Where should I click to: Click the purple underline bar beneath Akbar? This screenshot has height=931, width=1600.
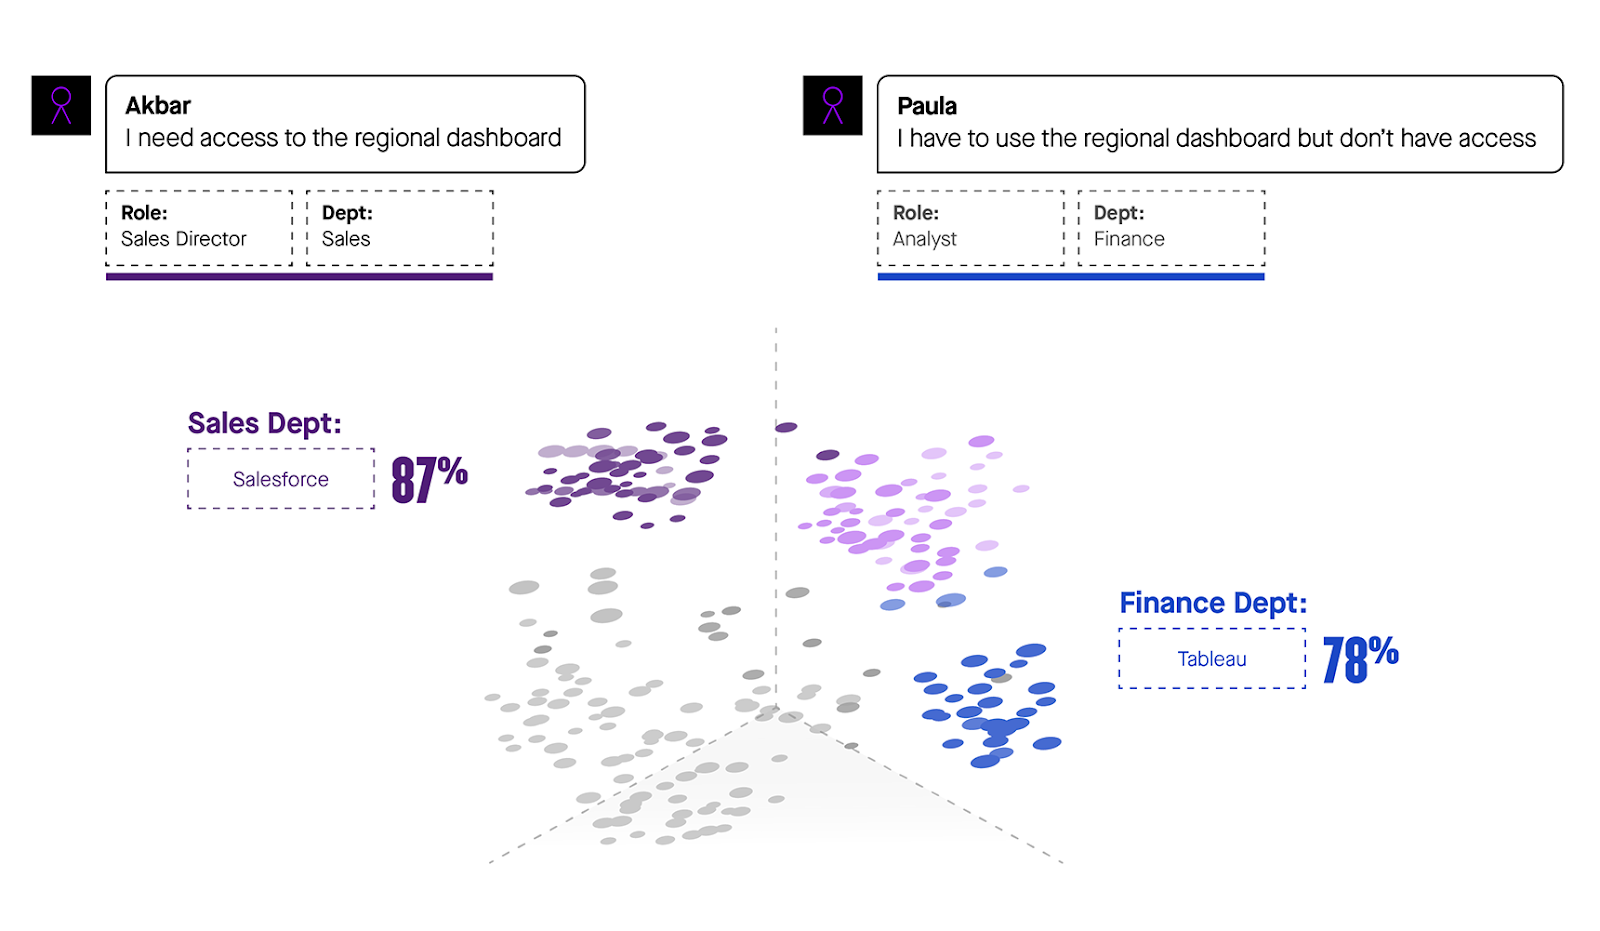pos(299,277)
